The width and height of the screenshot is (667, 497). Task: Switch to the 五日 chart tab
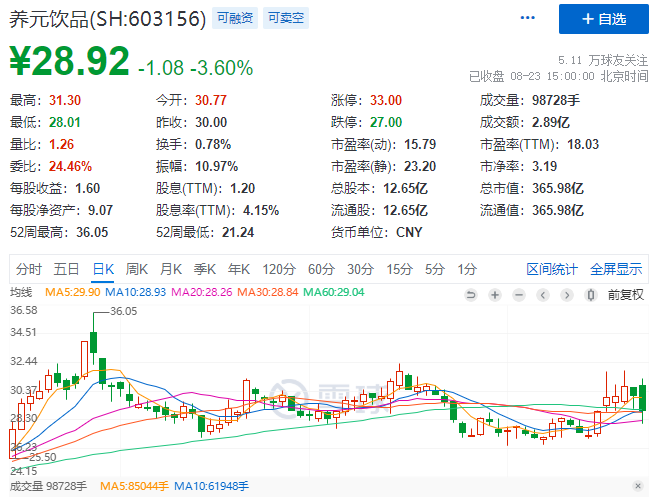[66, 269]
